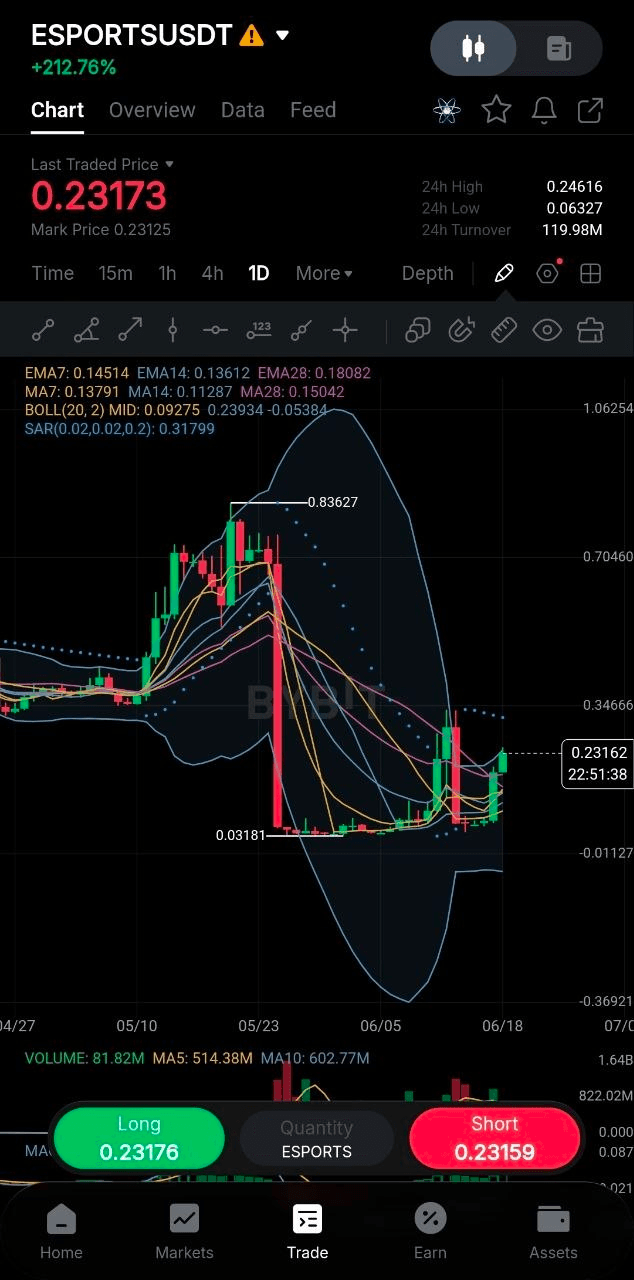The height and width of the screenshot is (1280, 634).
Task: Tap the yellow warning triangle icon
Action: (x=252, y=36)
